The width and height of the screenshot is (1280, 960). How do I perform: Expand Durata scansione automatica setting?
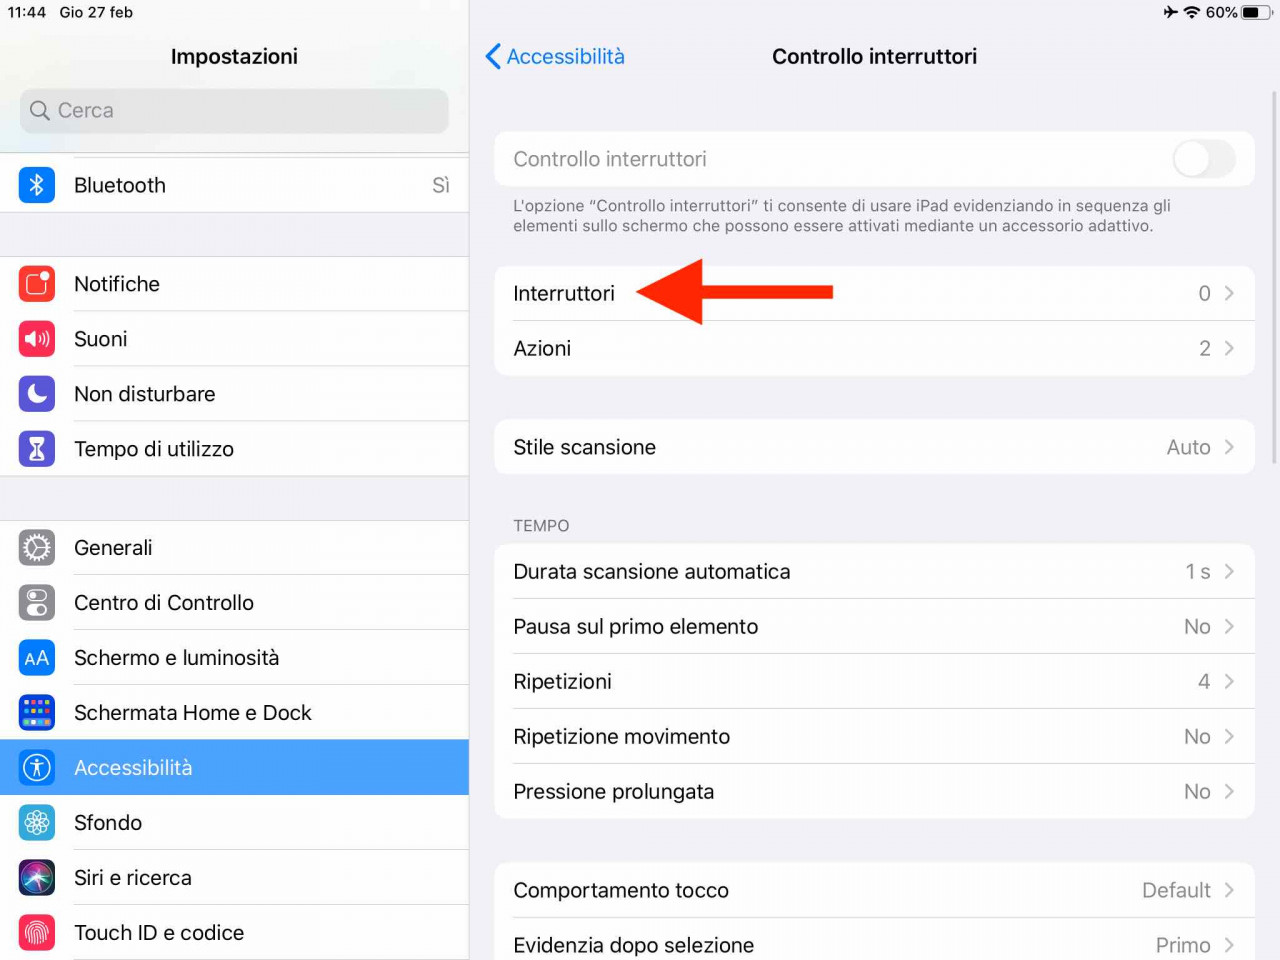pyautogui.click(x=874, y=572)
